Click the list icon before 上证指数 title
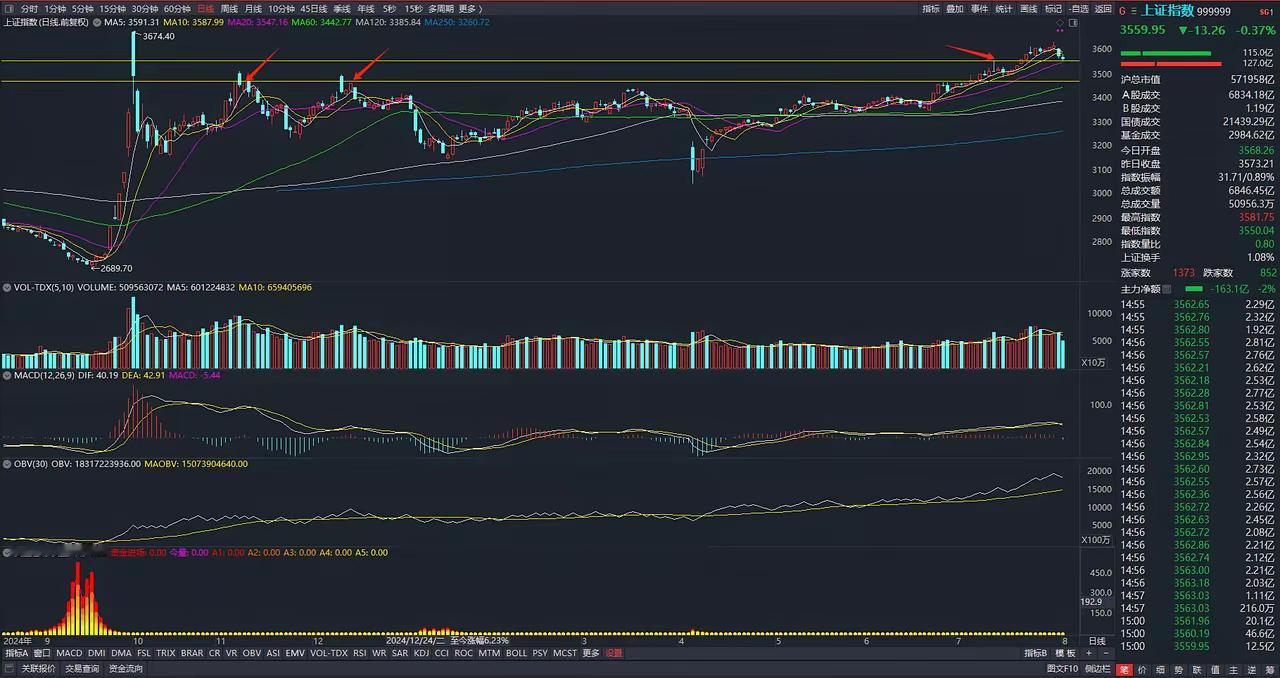This screenshot has height=678, width=1280. [1134, 11]
